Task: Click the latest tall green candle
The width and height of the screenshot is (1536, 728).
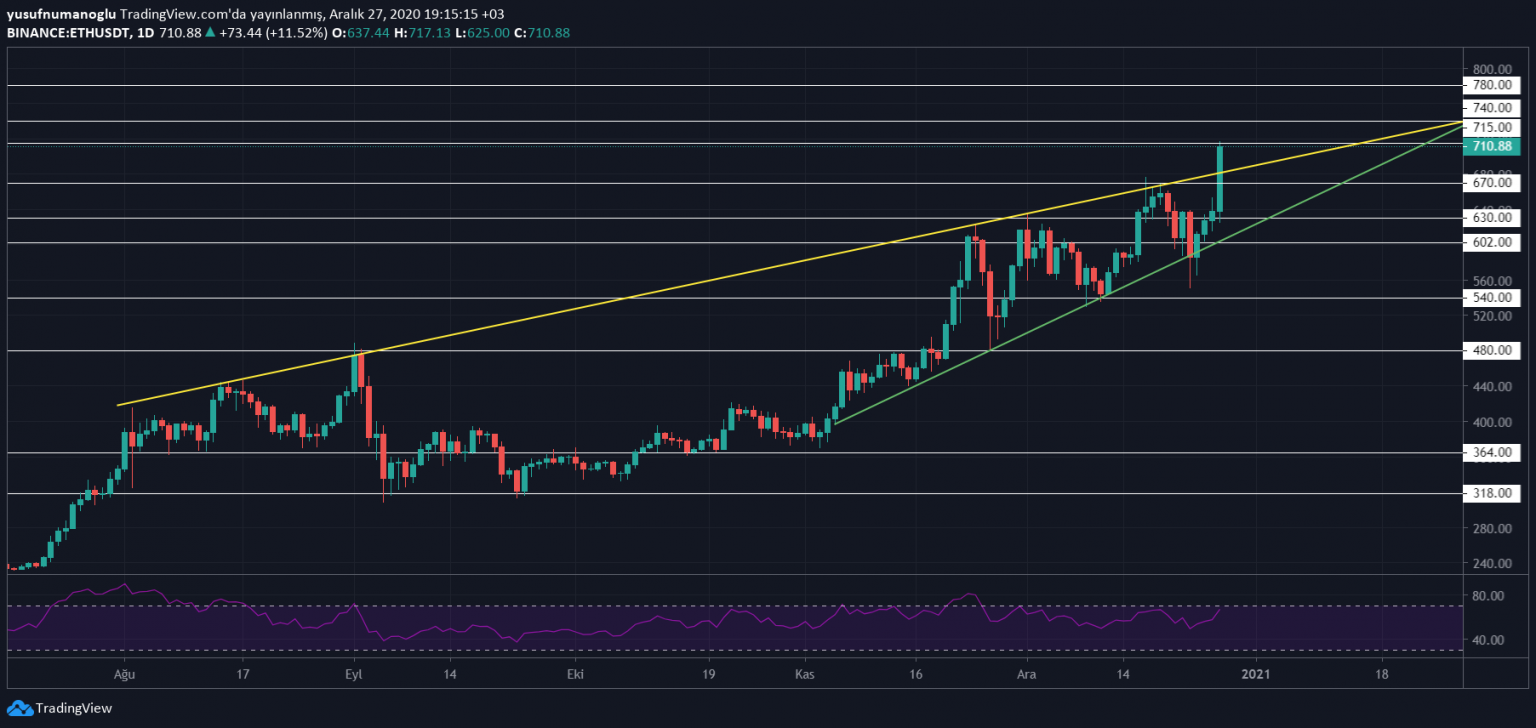Action: [x=1220, y=180]
